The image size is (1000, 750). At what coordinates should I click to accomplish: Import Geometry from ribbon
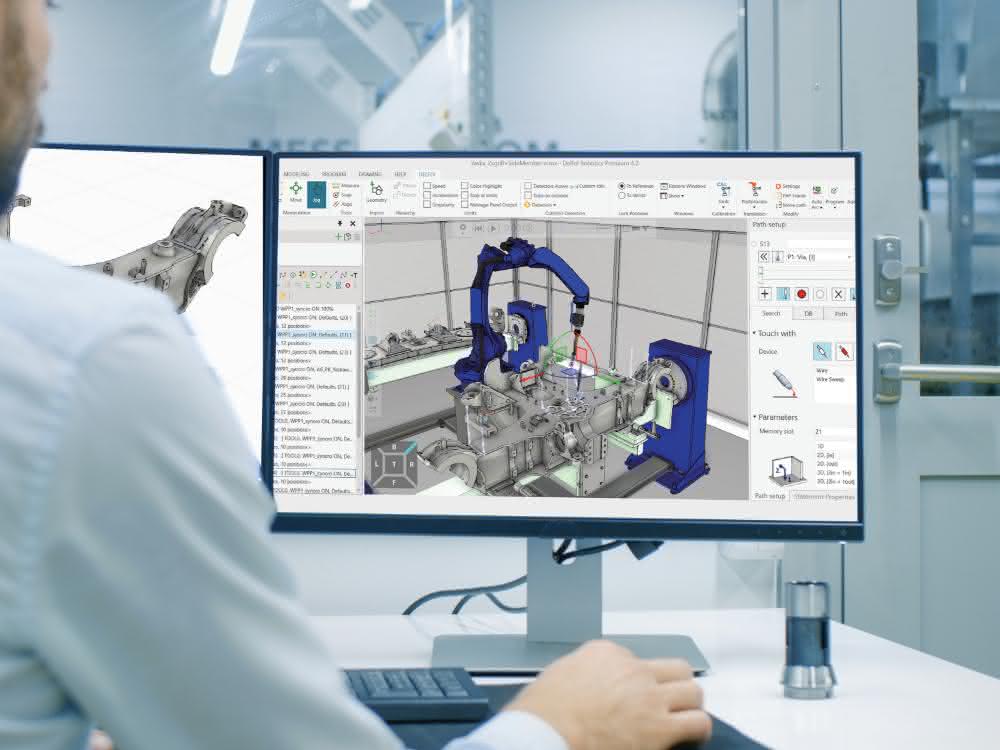tap(377, 192)
